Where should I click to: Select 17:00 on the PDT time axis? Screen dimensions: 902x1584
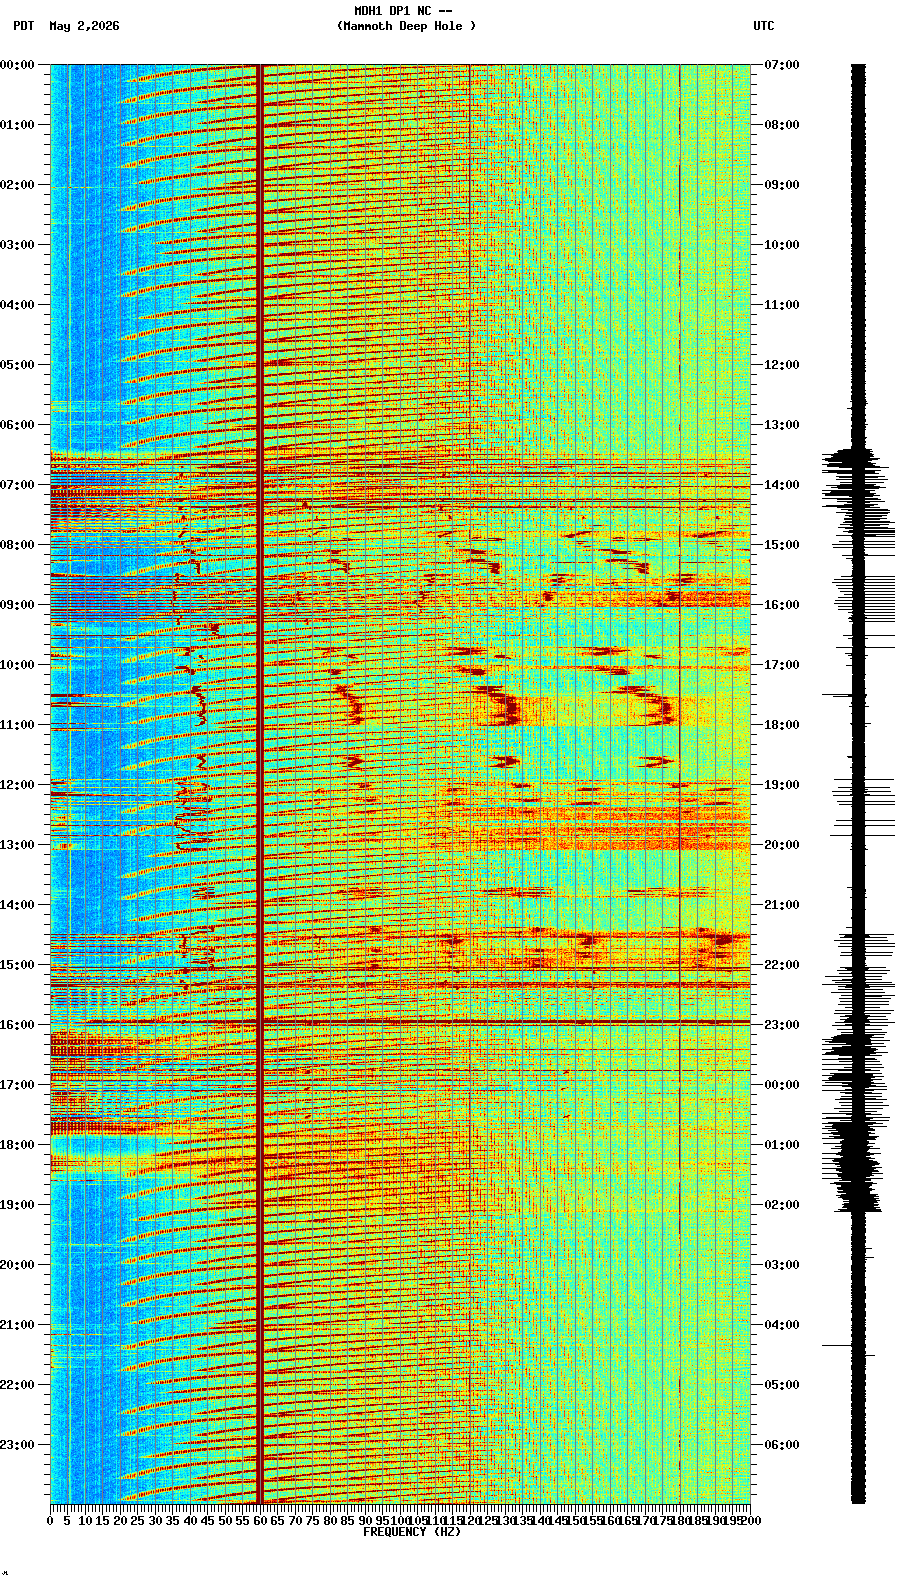click(18, 1085)
